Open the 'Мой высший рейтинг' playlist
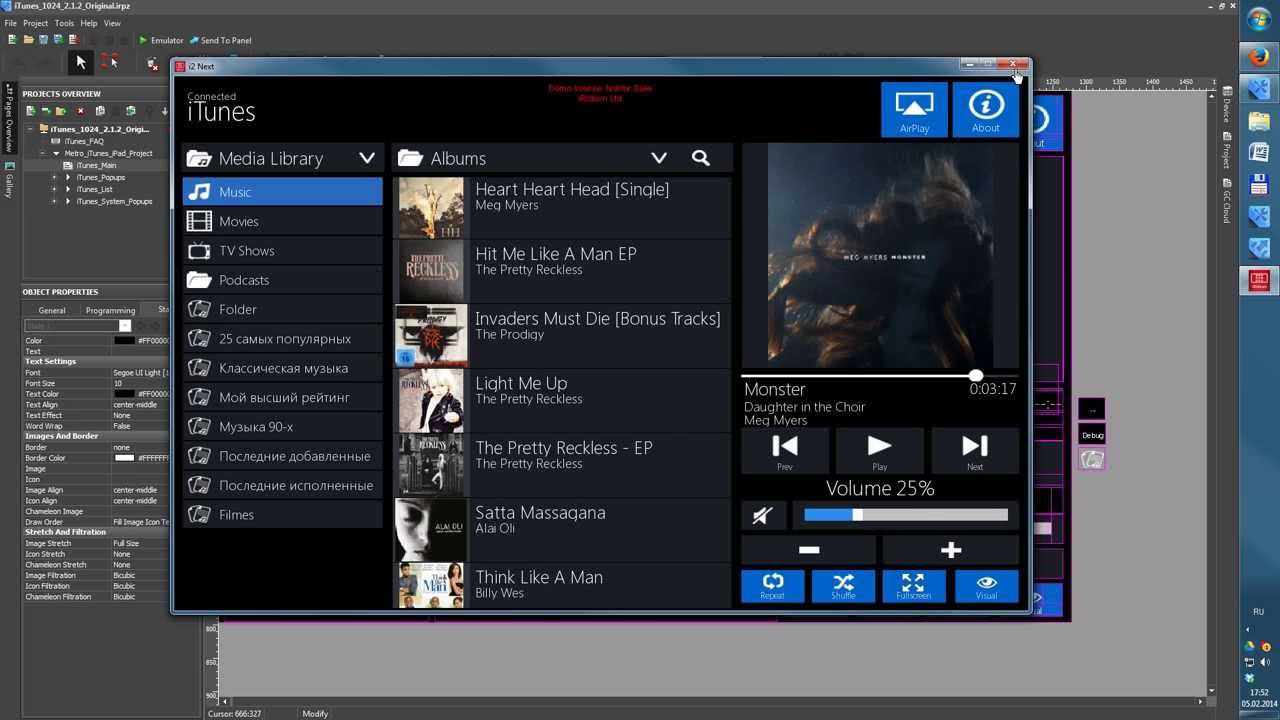Screen dimensions: 1280x720 tap(283, 397)
